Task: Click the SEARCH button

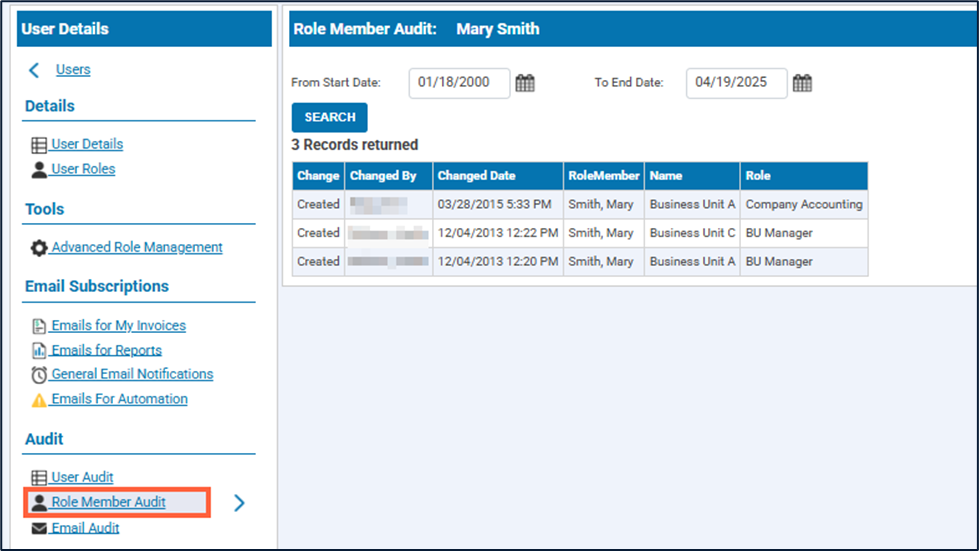Action: (x=330, y=117)
